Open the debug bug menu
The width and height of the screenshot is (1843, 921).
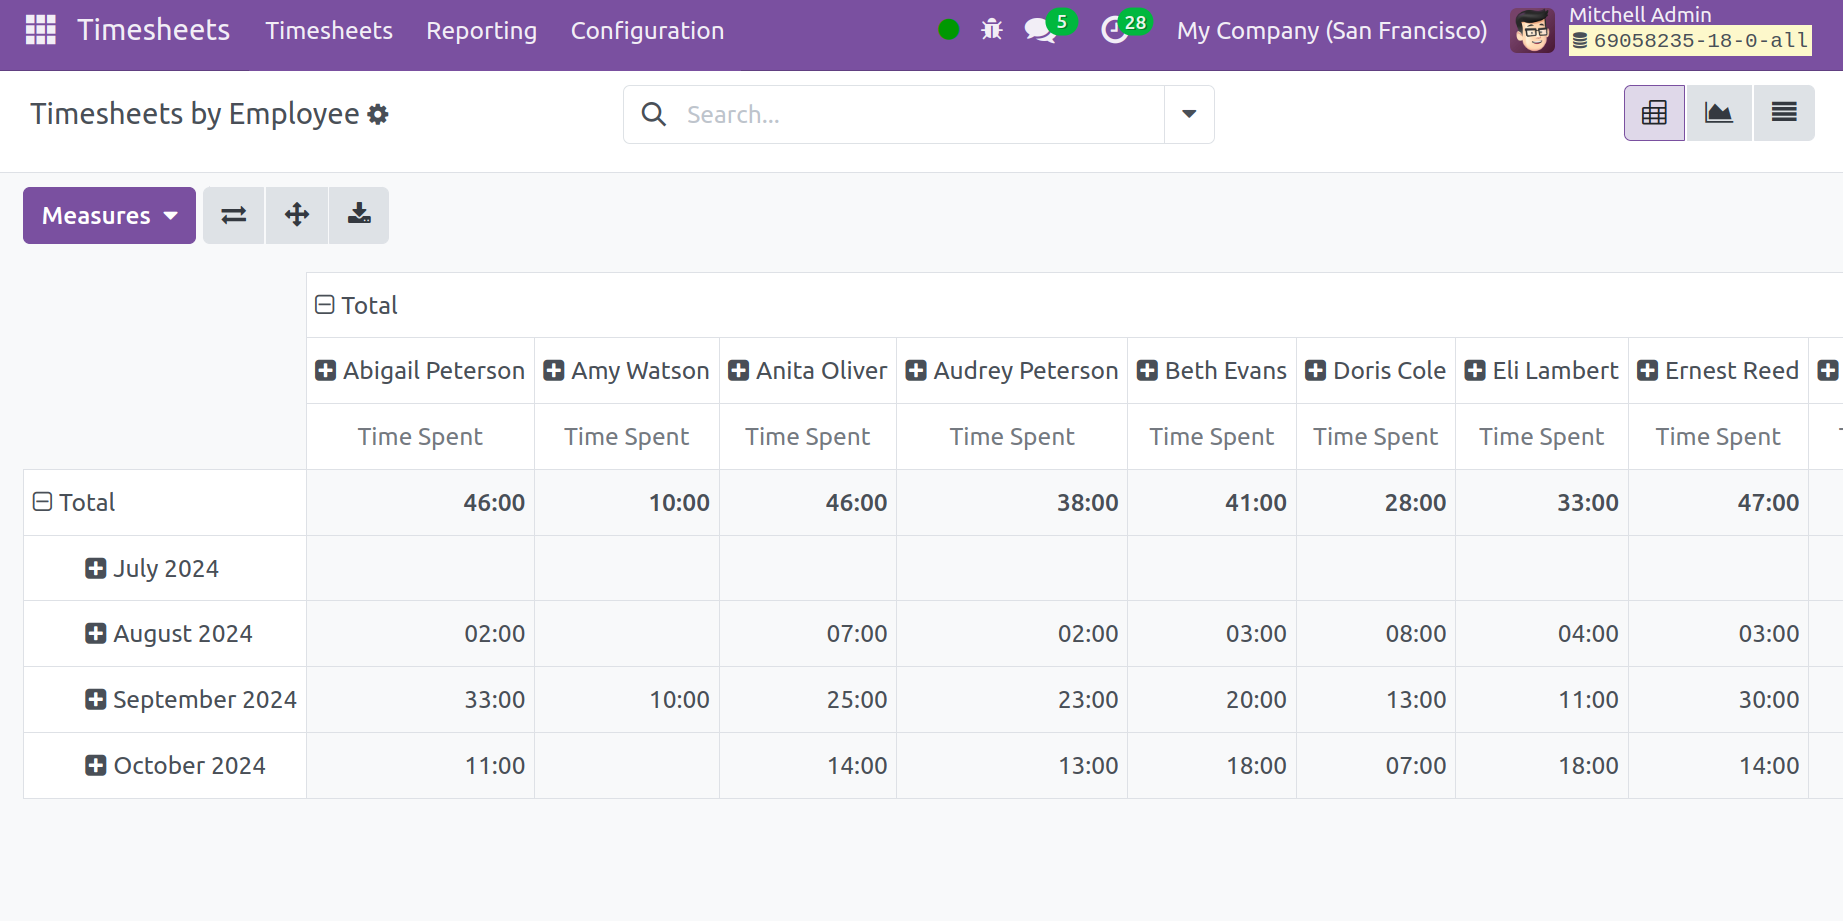990,30
